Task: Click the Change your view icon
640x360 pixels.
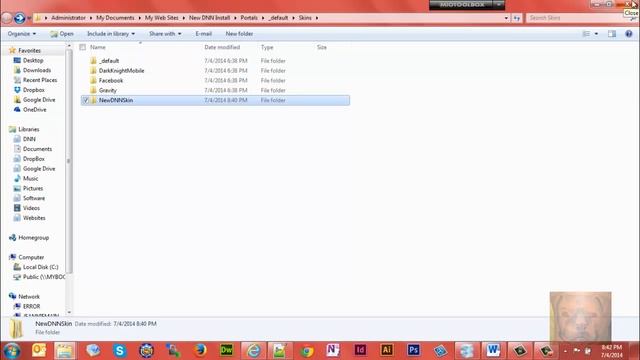Action: point(586,34)
